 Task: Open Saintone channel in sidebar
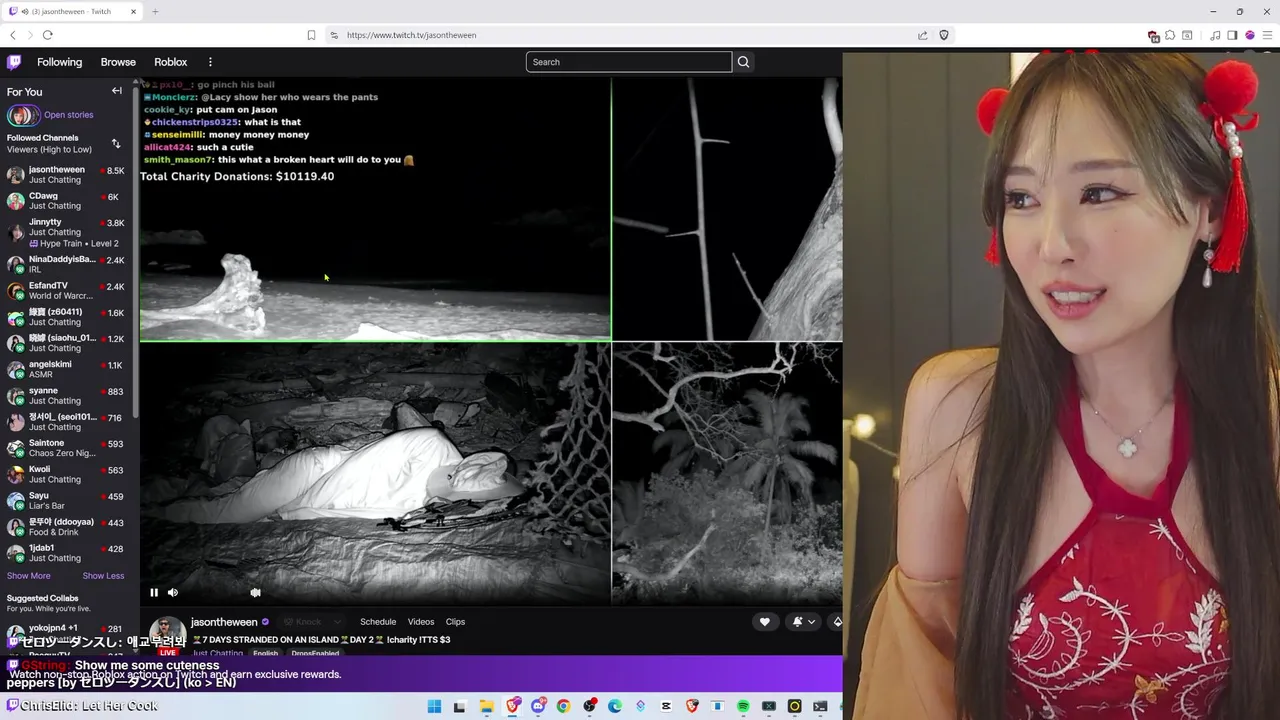point(66,448)
